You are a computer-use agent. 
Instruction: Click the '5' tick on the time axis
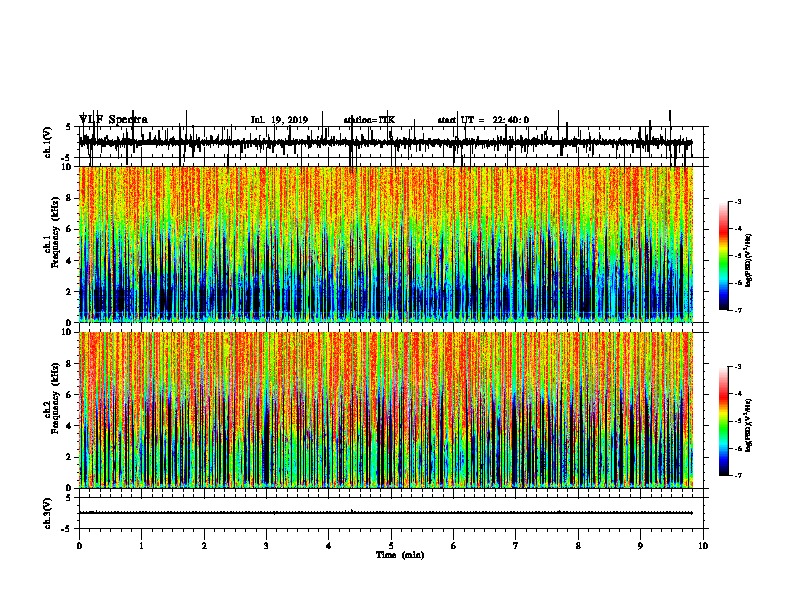click(x=391, y=546)
